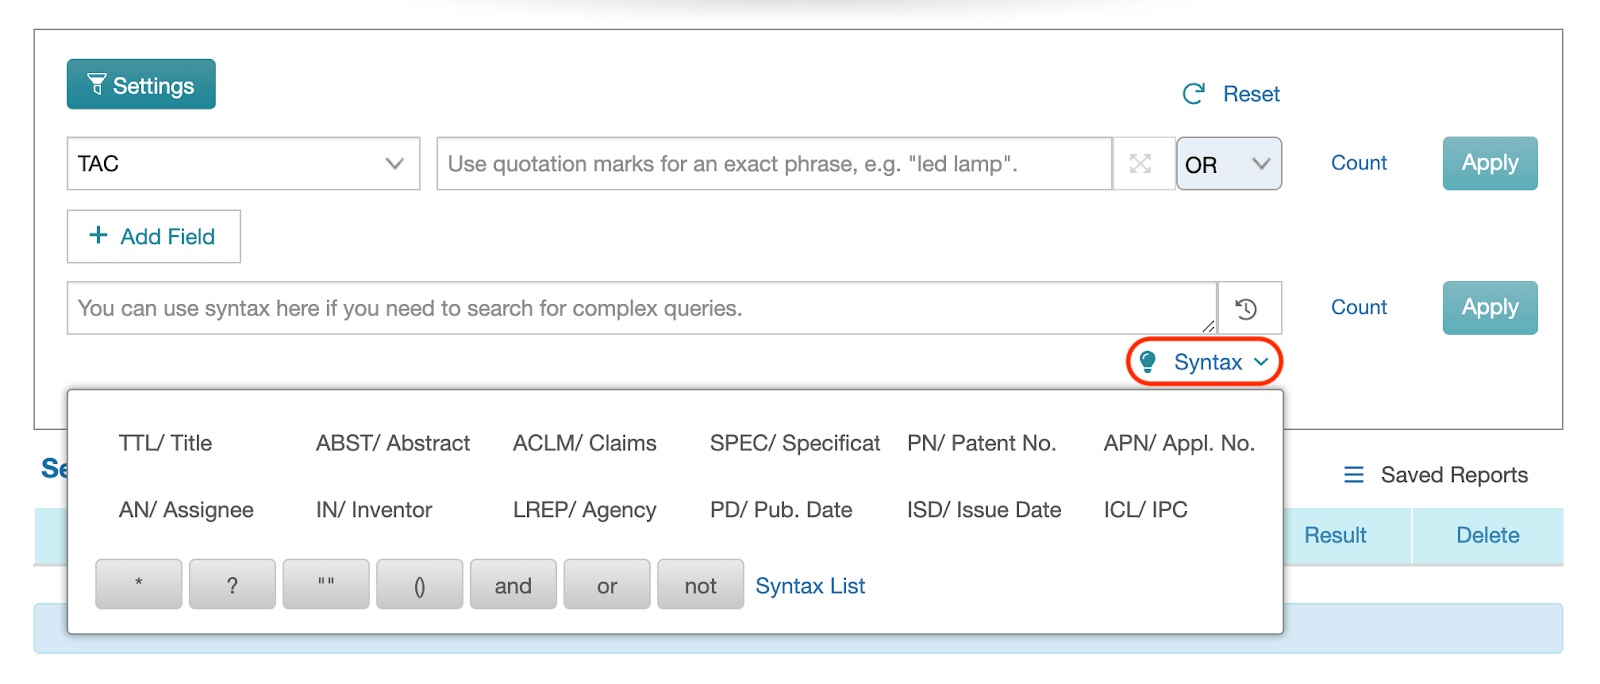
Task: Click the Reset refresh icon
Action: tap(1194, 94)
